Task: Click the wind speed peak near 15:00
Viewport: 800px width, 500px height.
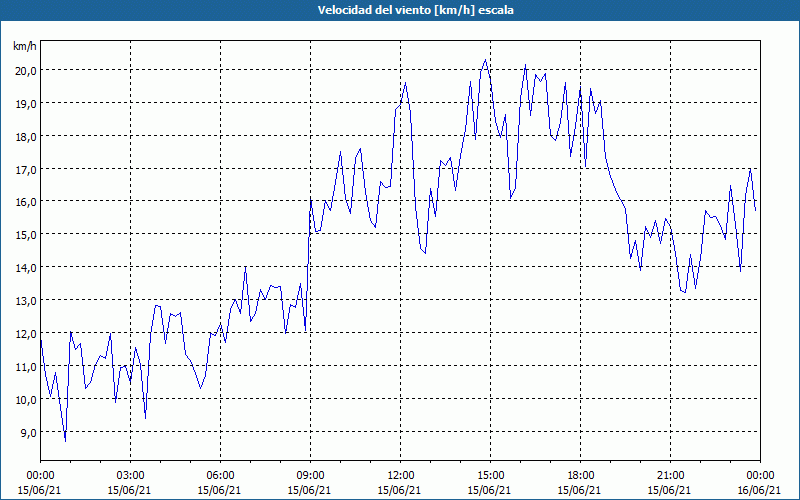Action: [x=485, y=60]
